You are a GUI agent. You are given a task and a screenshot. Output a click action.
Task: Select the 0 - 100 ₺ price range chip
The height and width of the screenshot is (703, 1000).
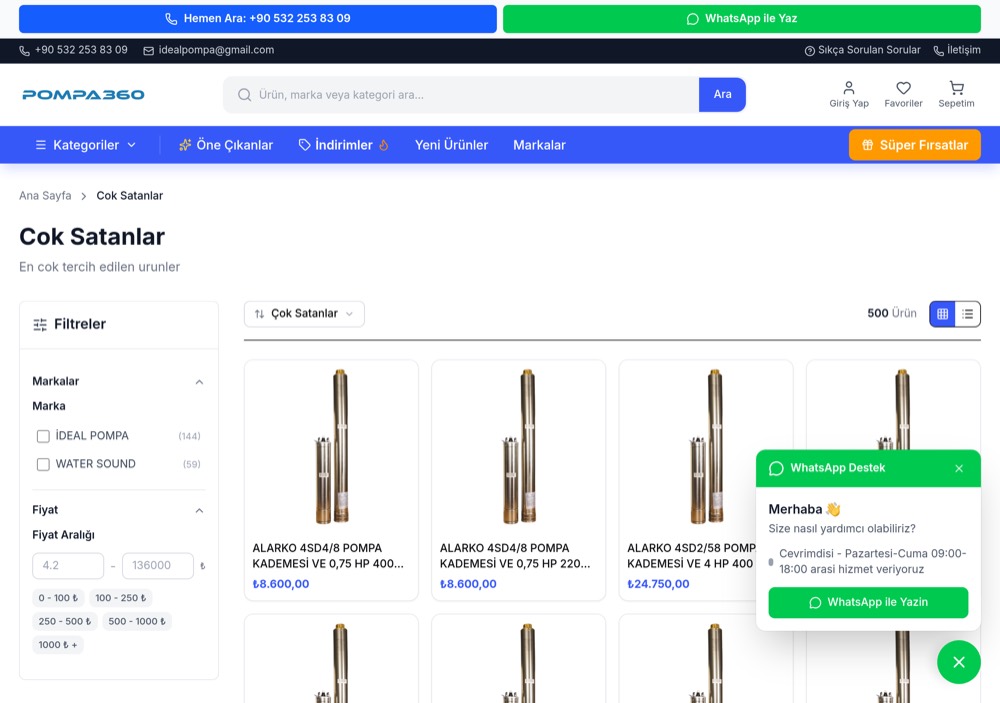[x=58, y=598]
